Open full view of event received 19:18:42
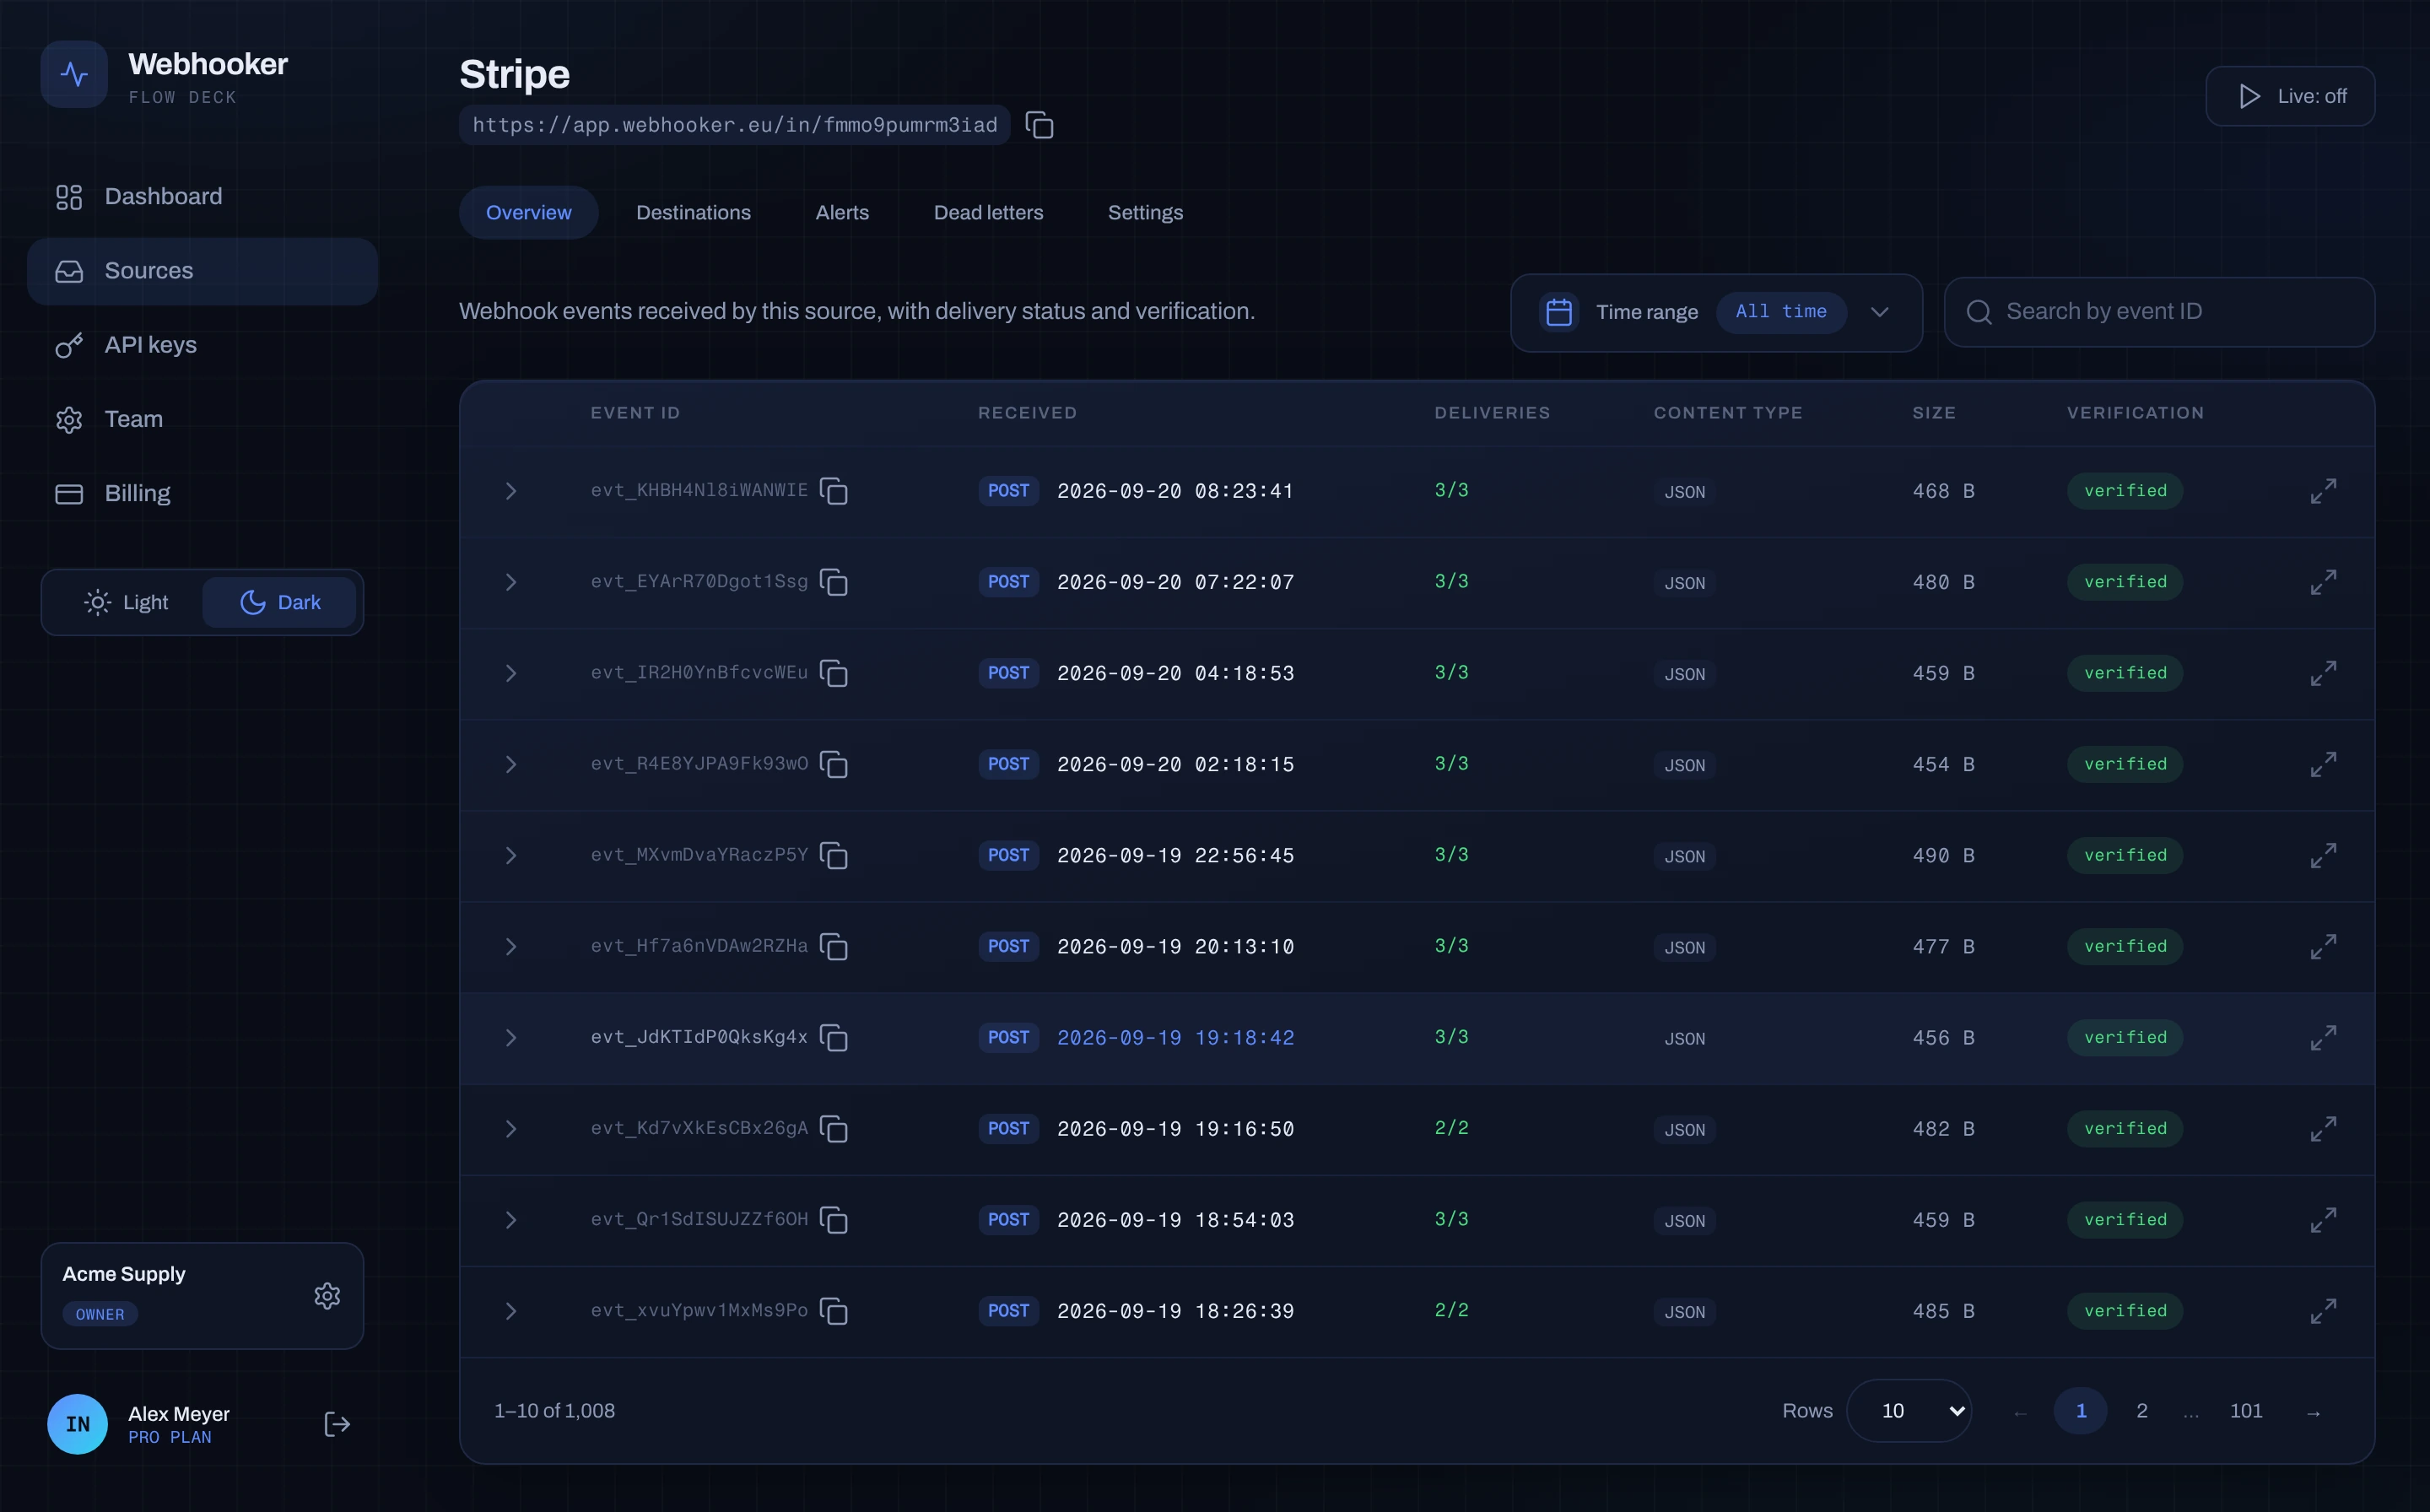 2323,1038
